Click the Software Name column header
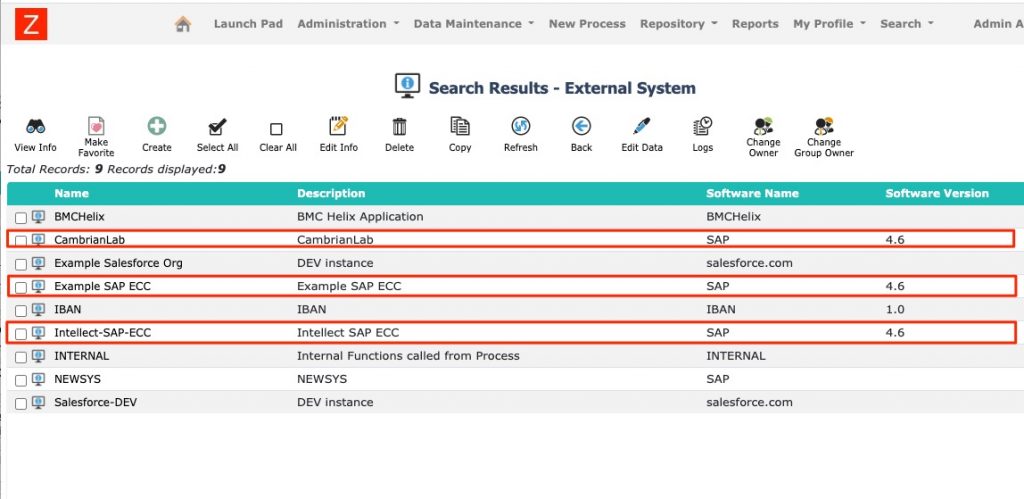The image size is (1024, 499). [x=752, y=193]
